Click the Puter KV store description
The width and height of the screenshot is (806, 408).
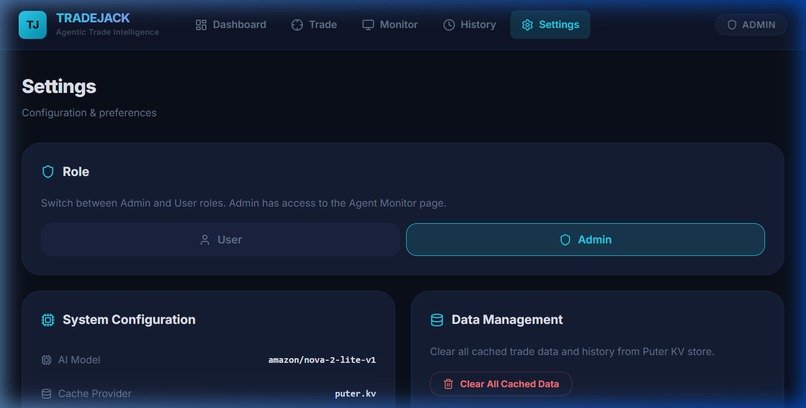(572, 352)
